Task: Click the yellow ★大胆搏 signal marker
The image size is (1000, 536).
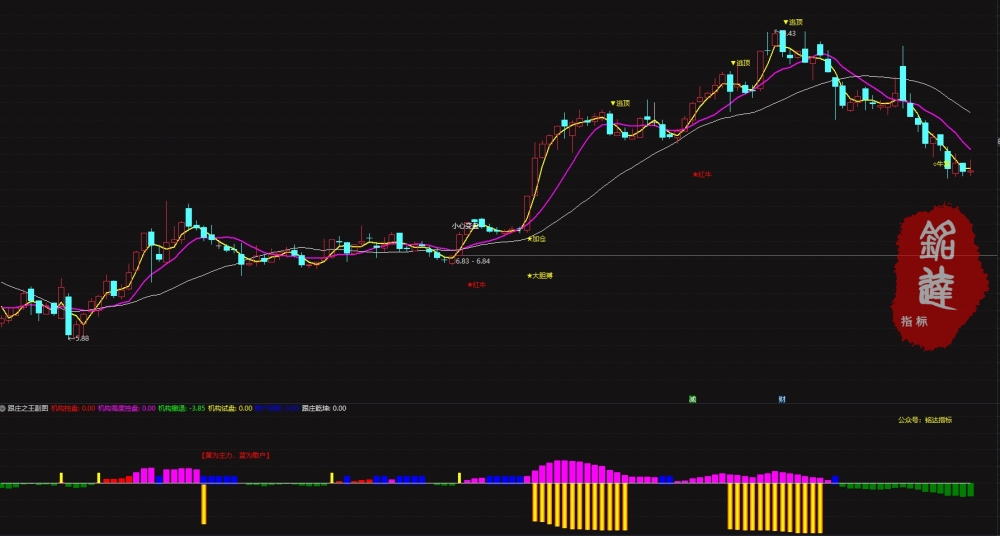Action: click(539, 276)
